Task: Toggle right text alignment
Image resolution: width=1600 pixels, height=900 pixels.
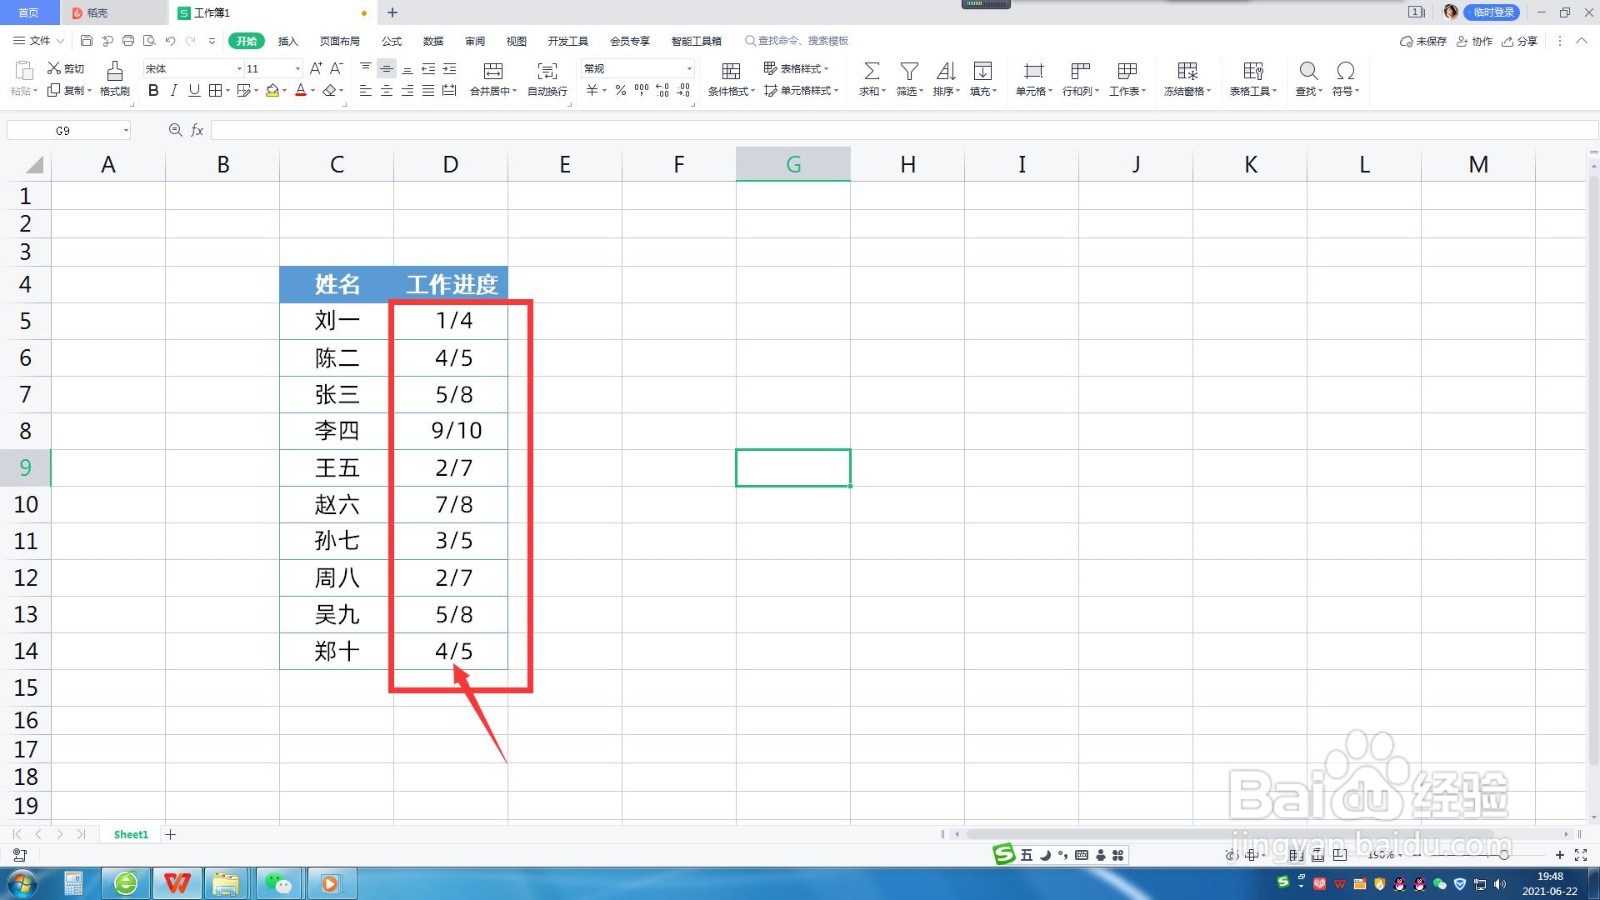Action: (x=407, y=90)
